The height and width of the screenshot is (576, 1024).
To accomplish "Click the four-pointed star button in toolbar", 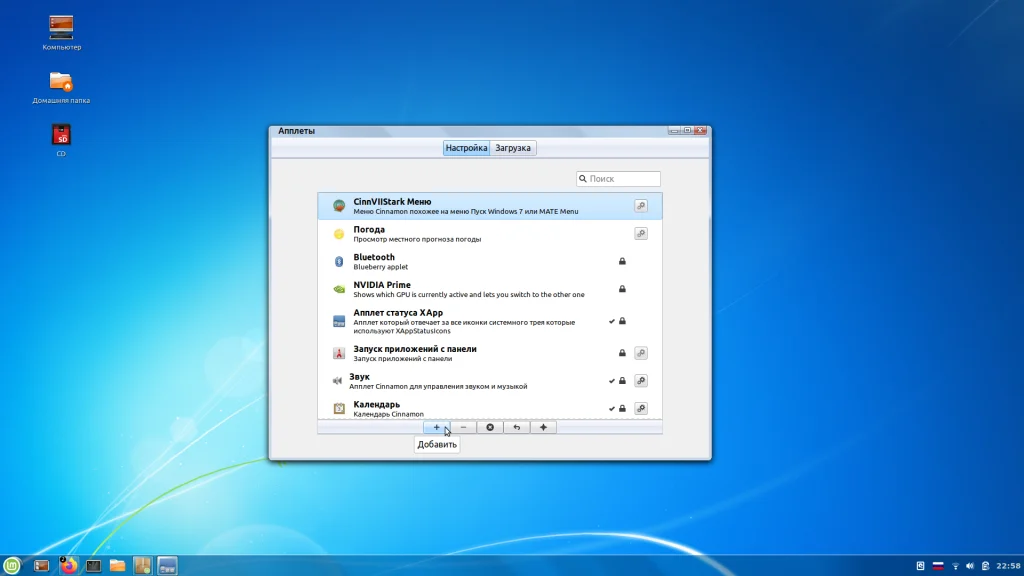I will (x=543, y=427).
